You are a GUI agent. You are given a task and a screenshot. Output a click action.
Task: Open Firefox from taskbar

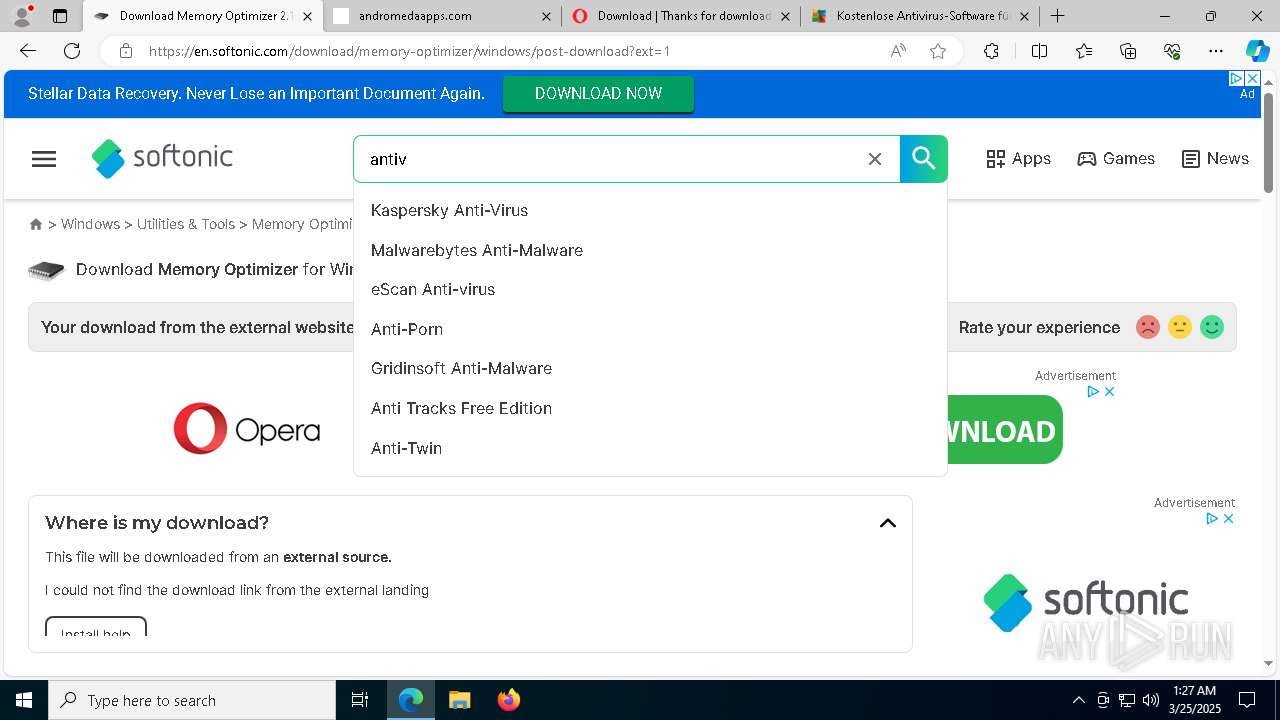tap(508, 700)
